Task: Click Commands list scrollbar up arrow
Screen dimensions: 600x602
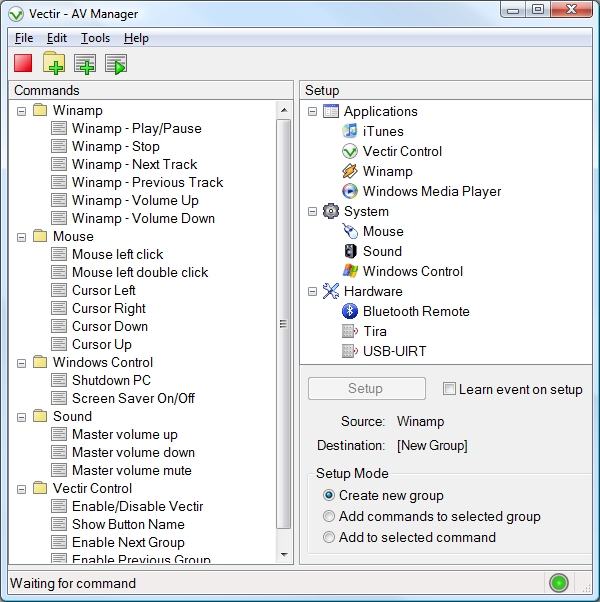Action: [284, 110]
